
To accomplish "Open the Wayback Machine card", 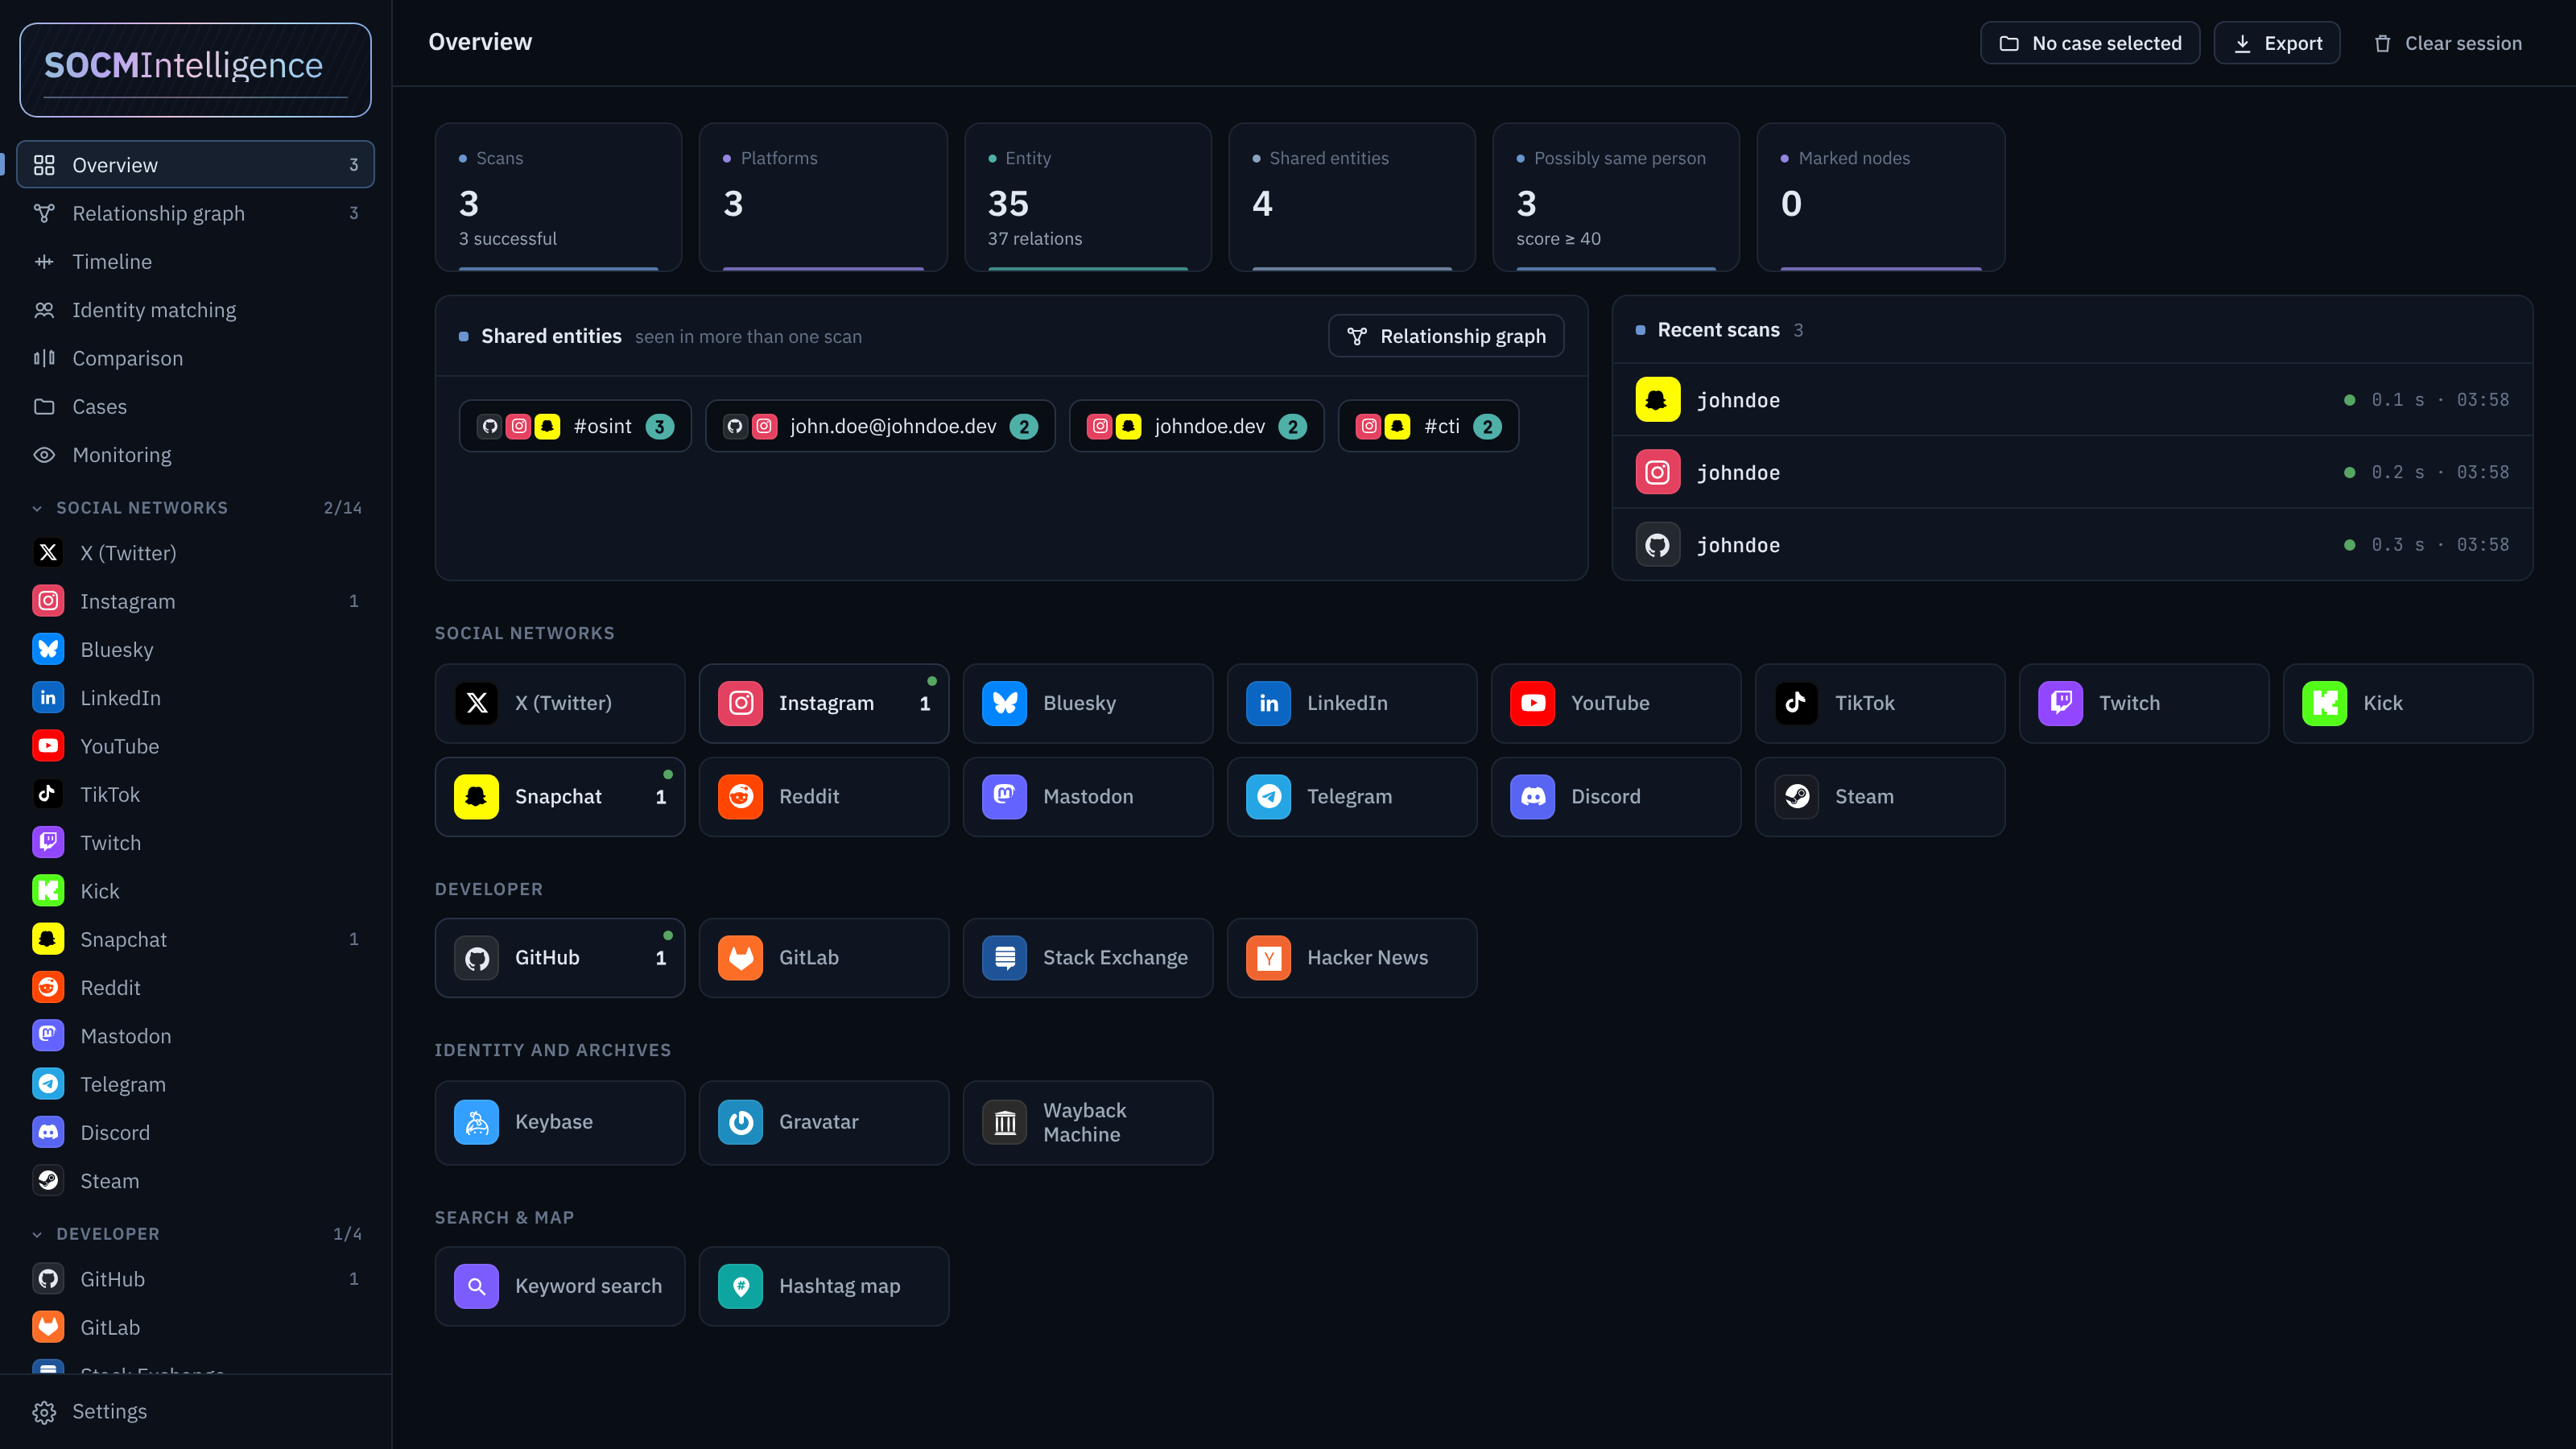I will pos(1087,1122).
